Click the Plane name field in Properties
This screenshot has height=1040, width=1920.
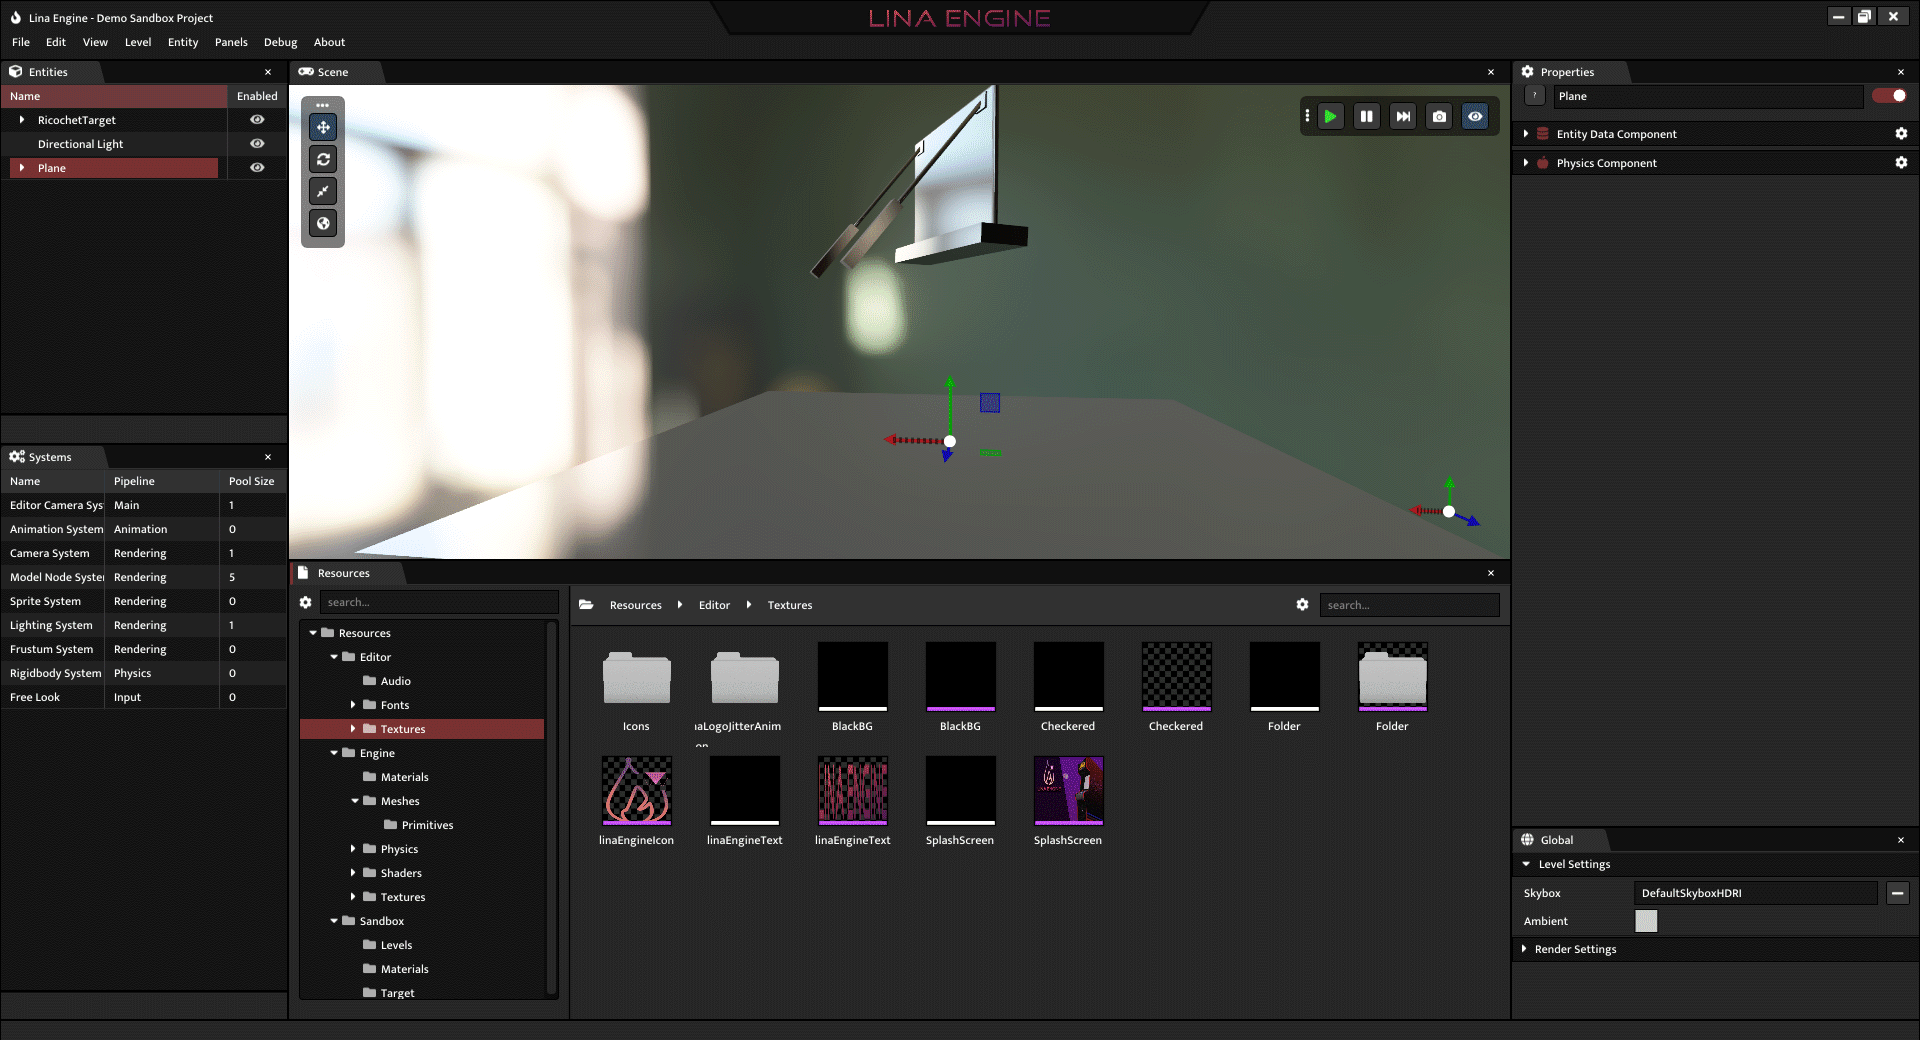click(1708, 96)
